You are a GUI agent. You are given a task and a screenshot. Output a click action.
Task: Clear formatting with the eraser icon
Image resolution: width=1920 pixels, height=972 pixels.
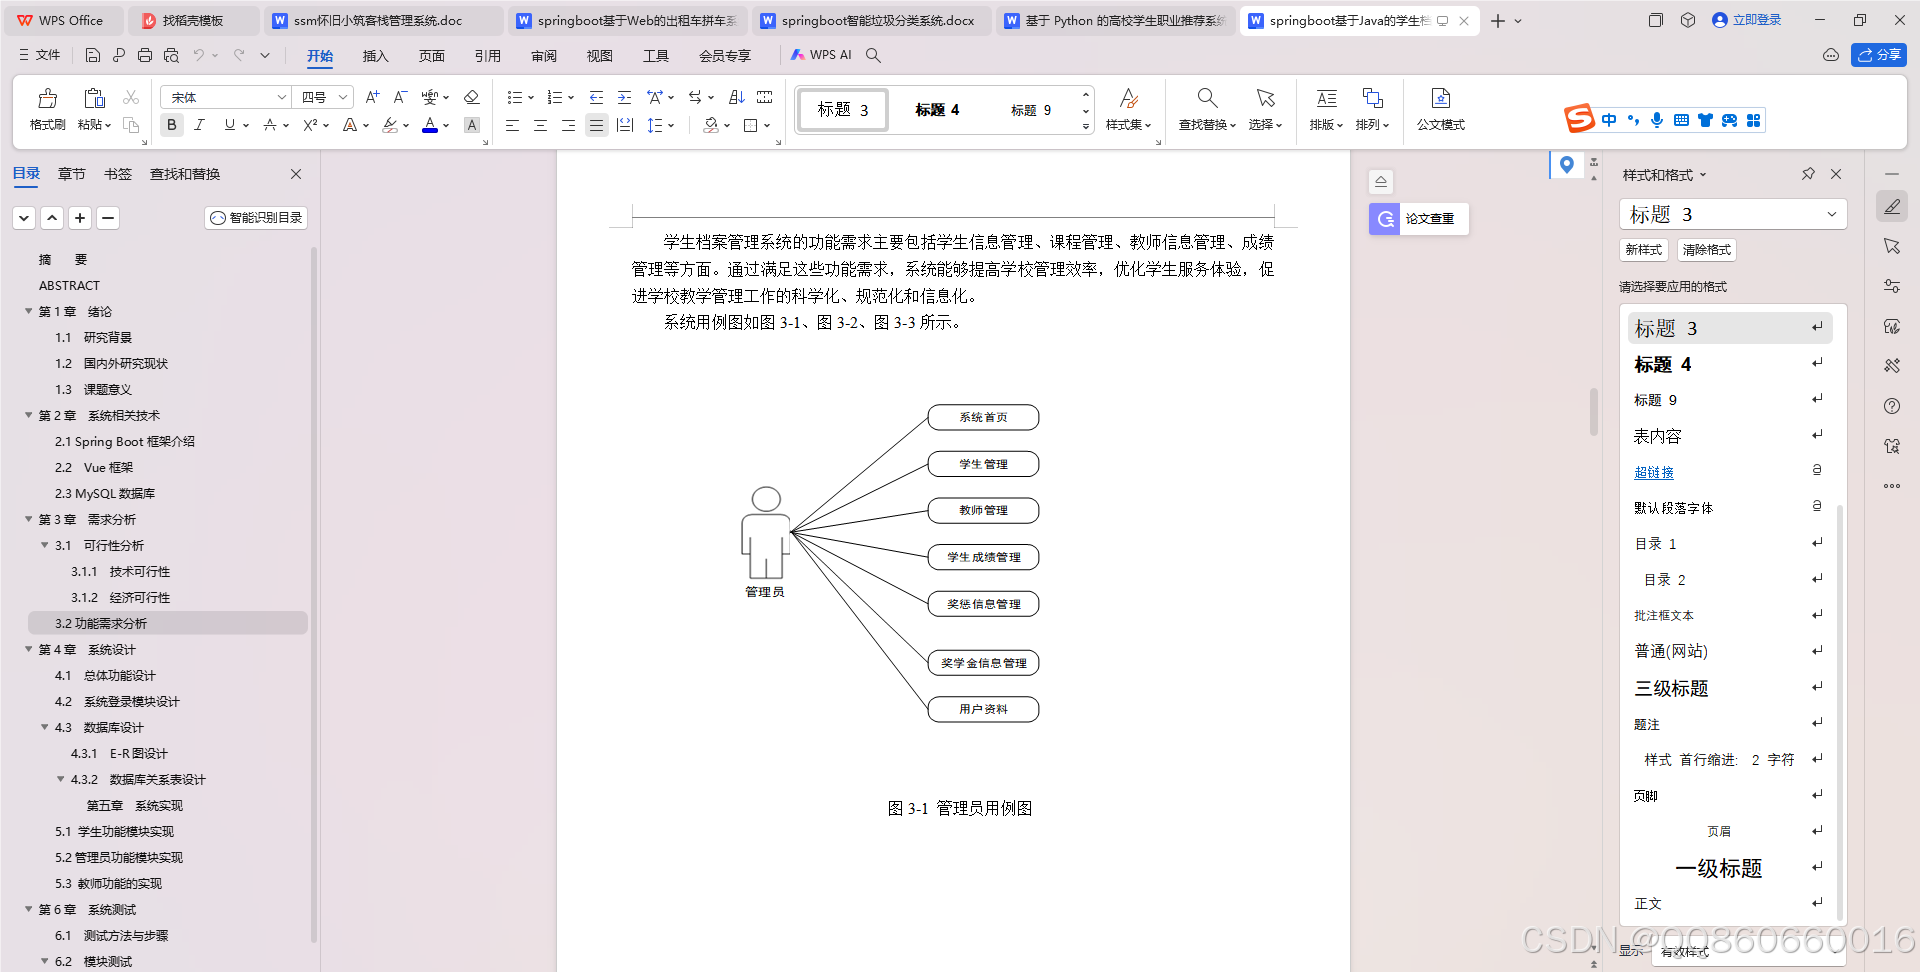point(472,97)
